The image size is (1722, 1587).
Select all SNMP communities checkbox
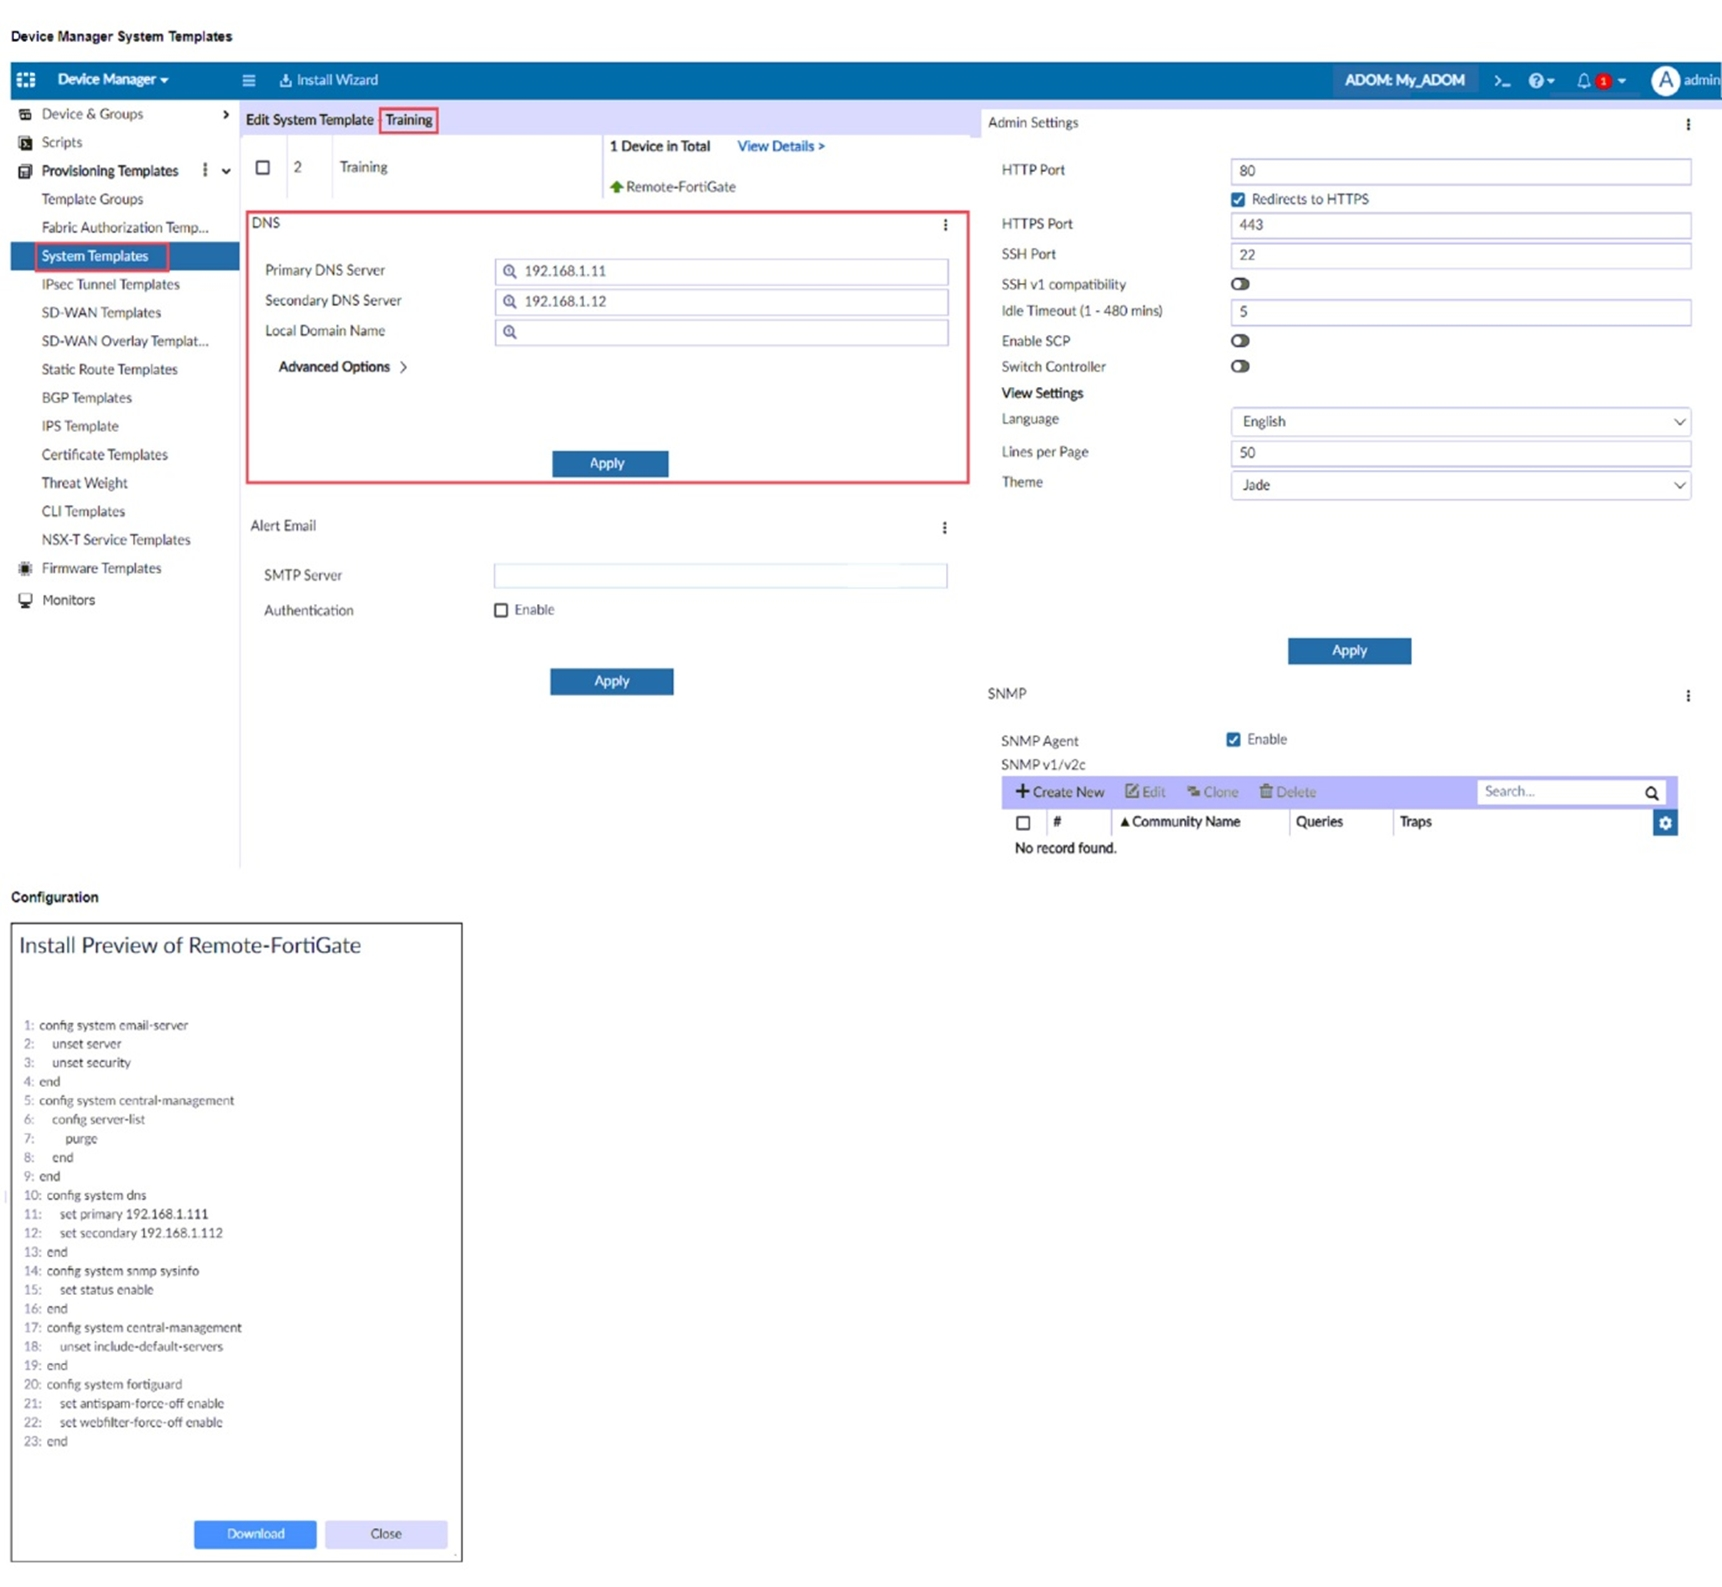1023,823
